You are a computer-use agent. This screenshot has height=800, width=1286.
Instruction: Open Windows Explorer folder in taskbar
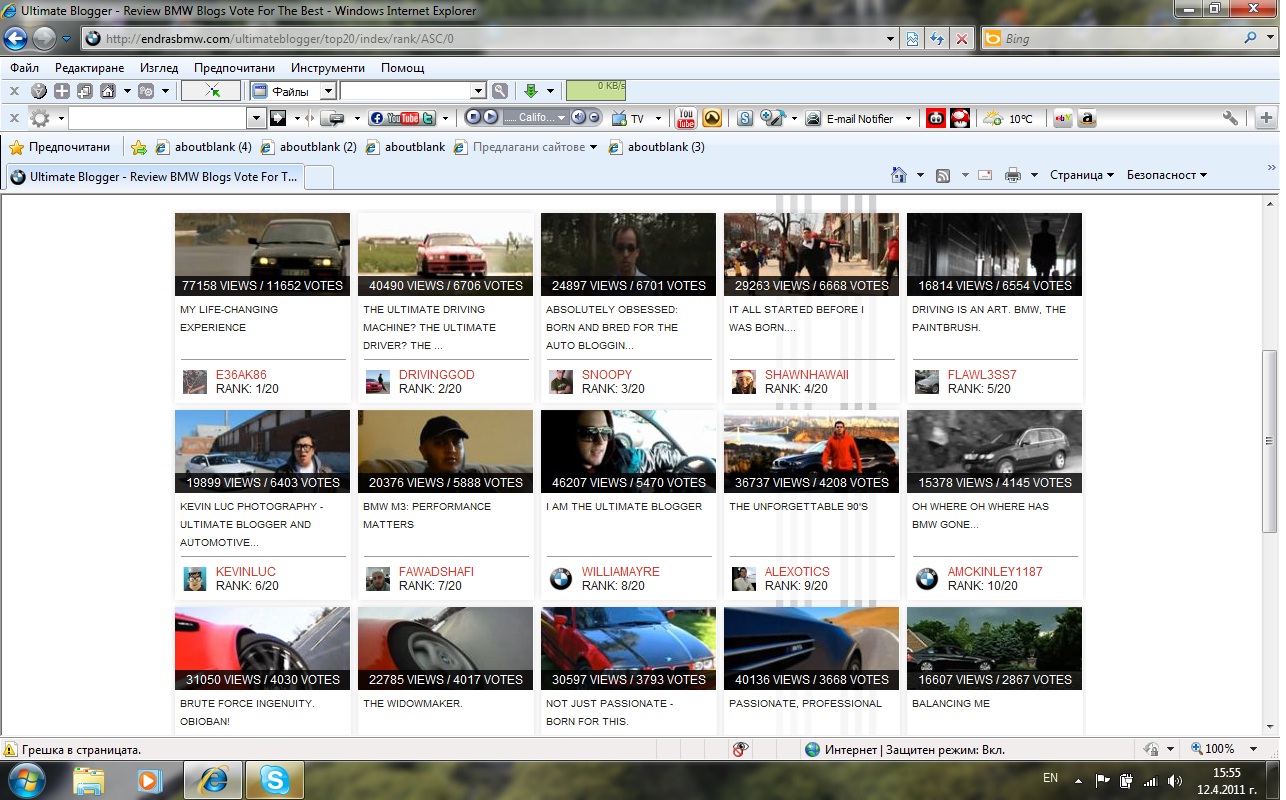[x=88, y=779]
